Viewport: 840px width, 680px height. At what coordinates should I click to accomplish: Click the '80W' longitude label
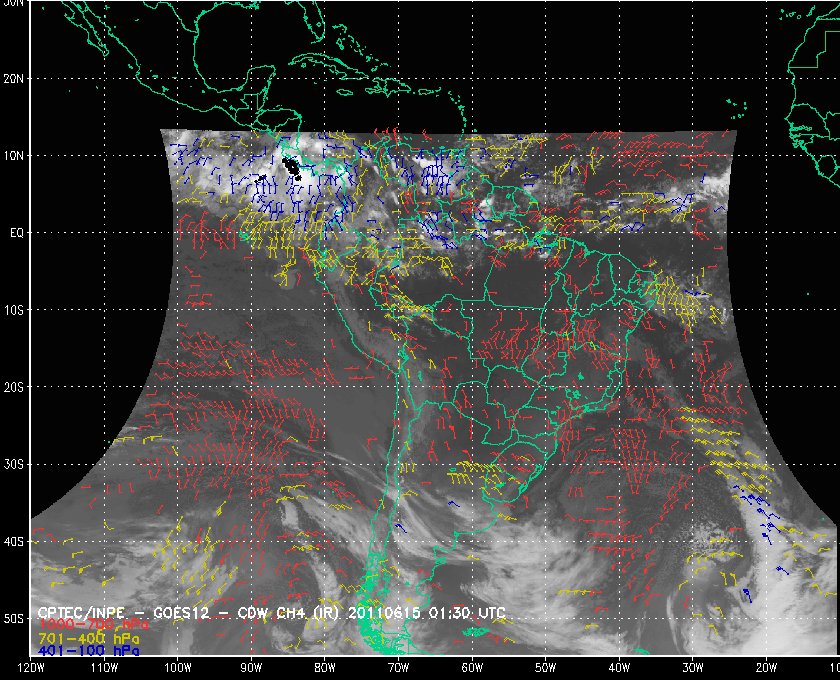pos(325,668)
